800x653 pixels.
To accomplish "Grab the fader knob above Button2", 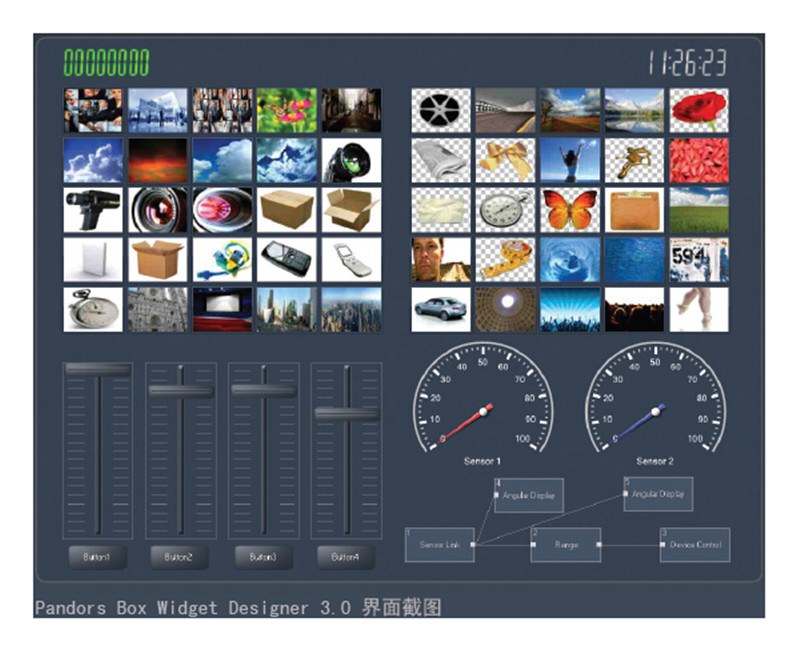I will [181, 391].
